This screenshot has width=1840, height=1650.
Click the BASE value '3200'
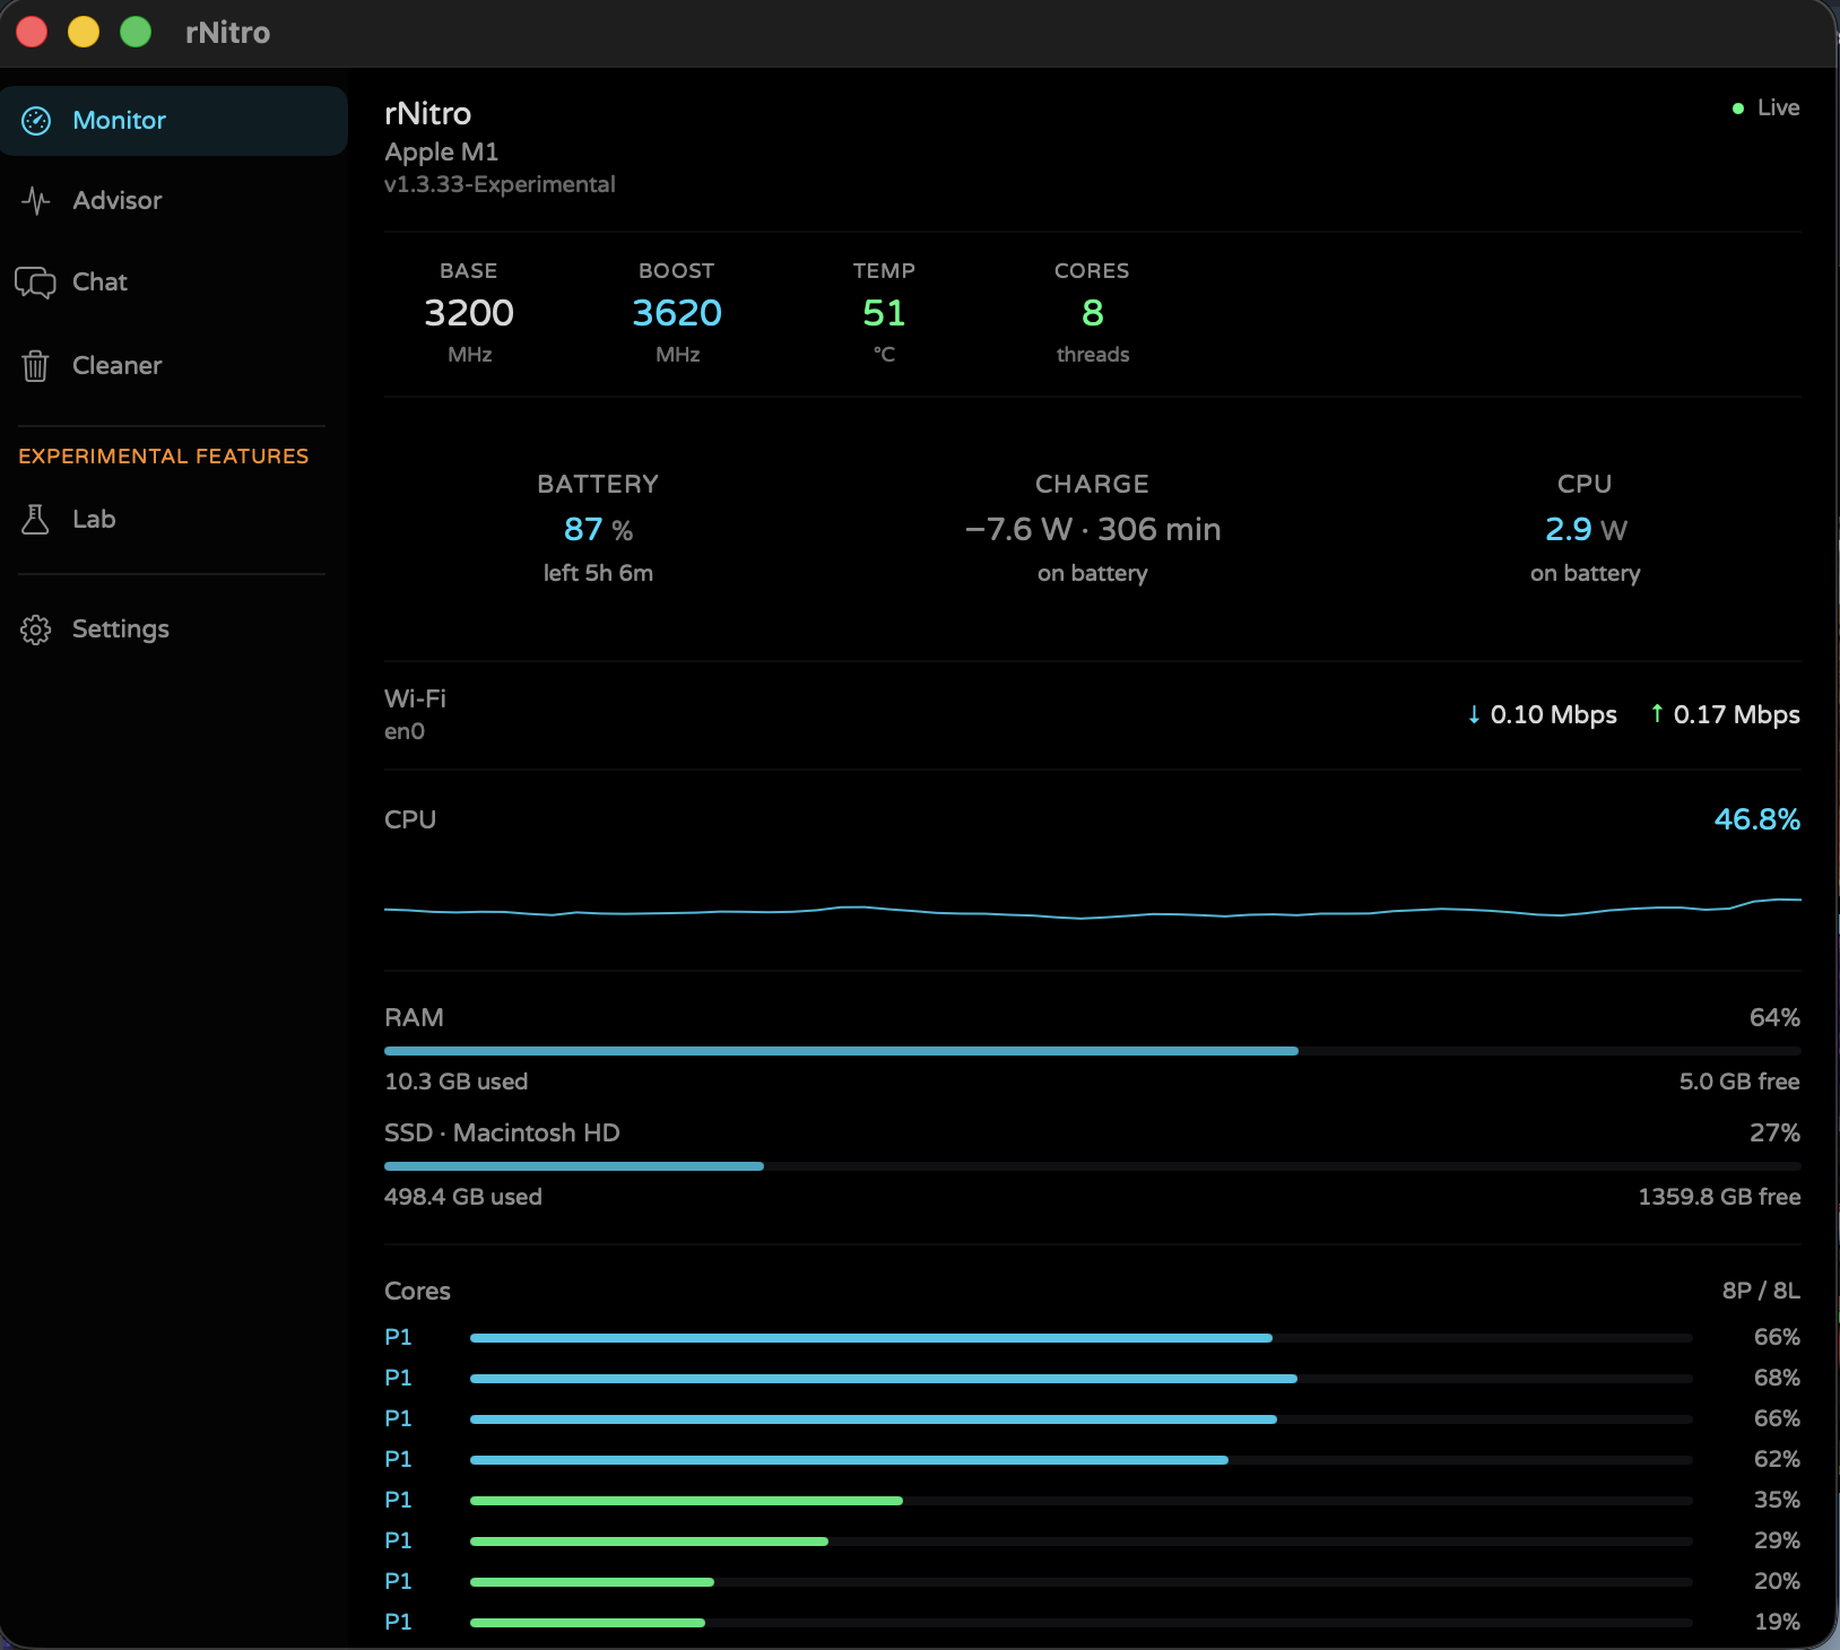pyautogui.click(x=468, y=314)
